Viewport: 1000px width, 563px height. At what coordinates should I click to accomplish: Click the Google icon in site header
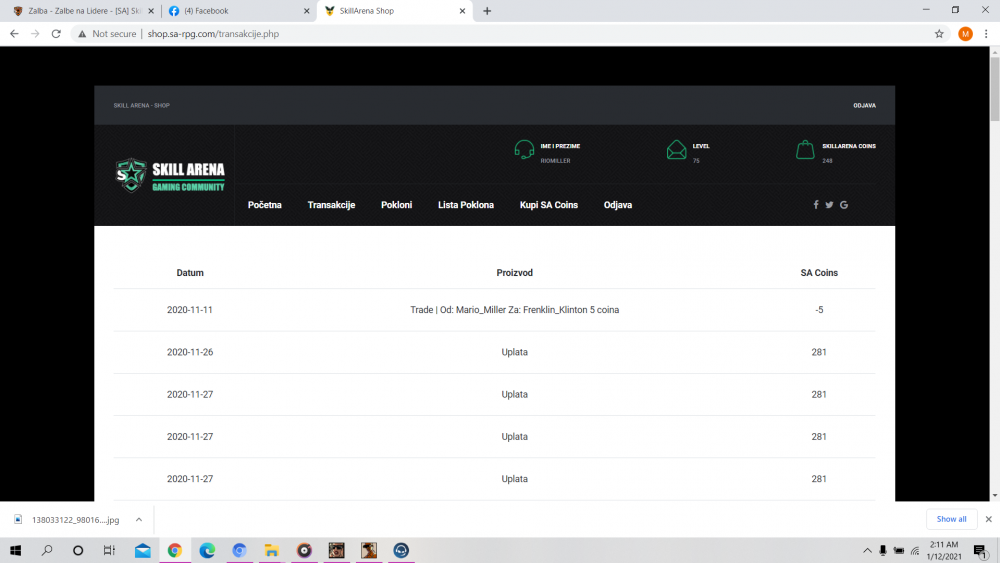pyautogui.click(x=844, y=205)
